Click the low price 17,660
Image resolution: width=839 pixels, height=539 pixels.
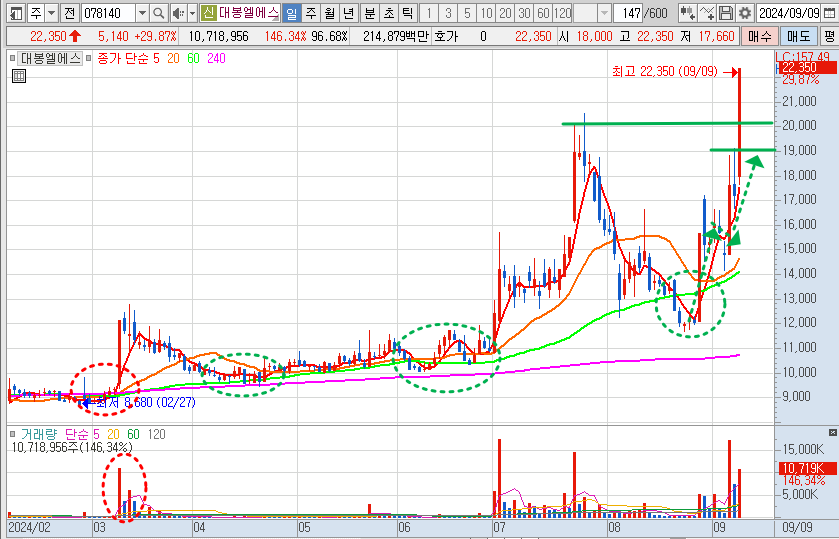pyautogui.click(x=716, y=36)
